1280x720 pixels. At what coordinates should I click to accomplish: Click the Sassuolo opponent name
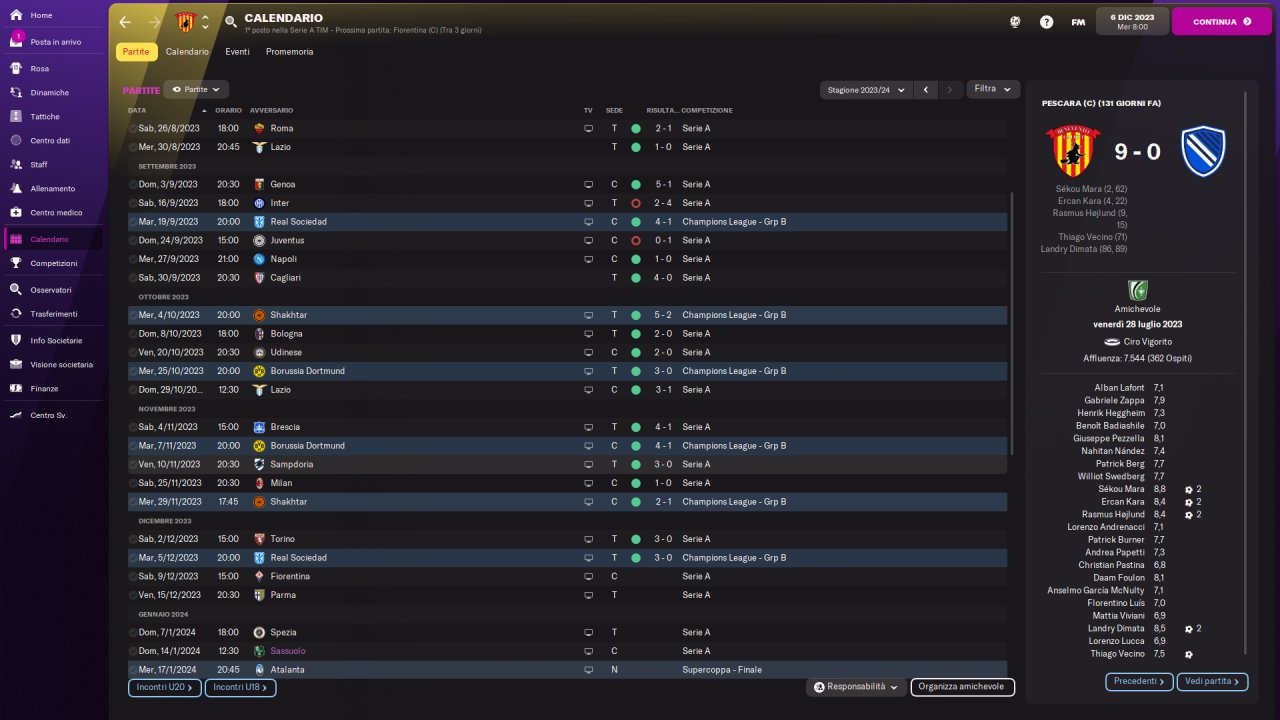288,651
